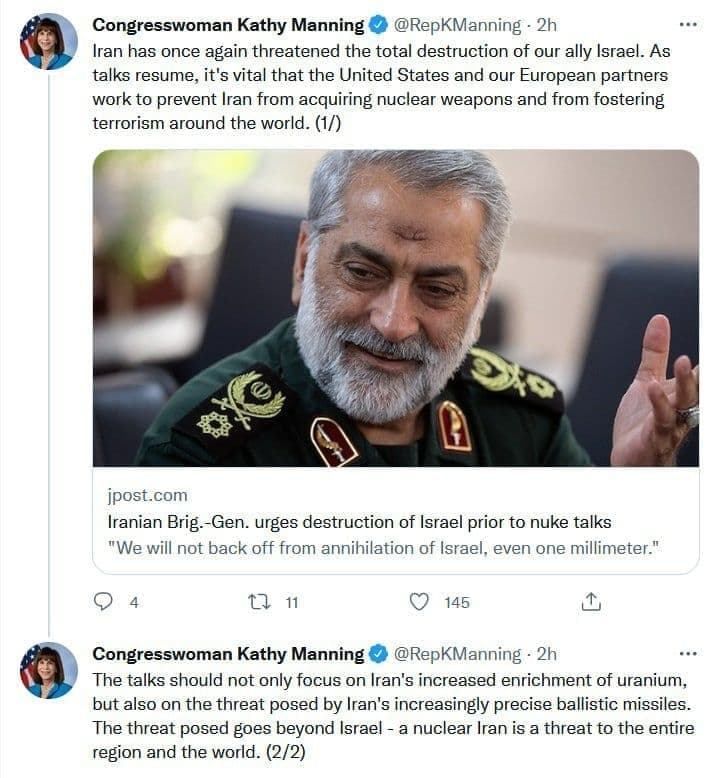
Task: Click the jpost.com source link
Action: 147,495
